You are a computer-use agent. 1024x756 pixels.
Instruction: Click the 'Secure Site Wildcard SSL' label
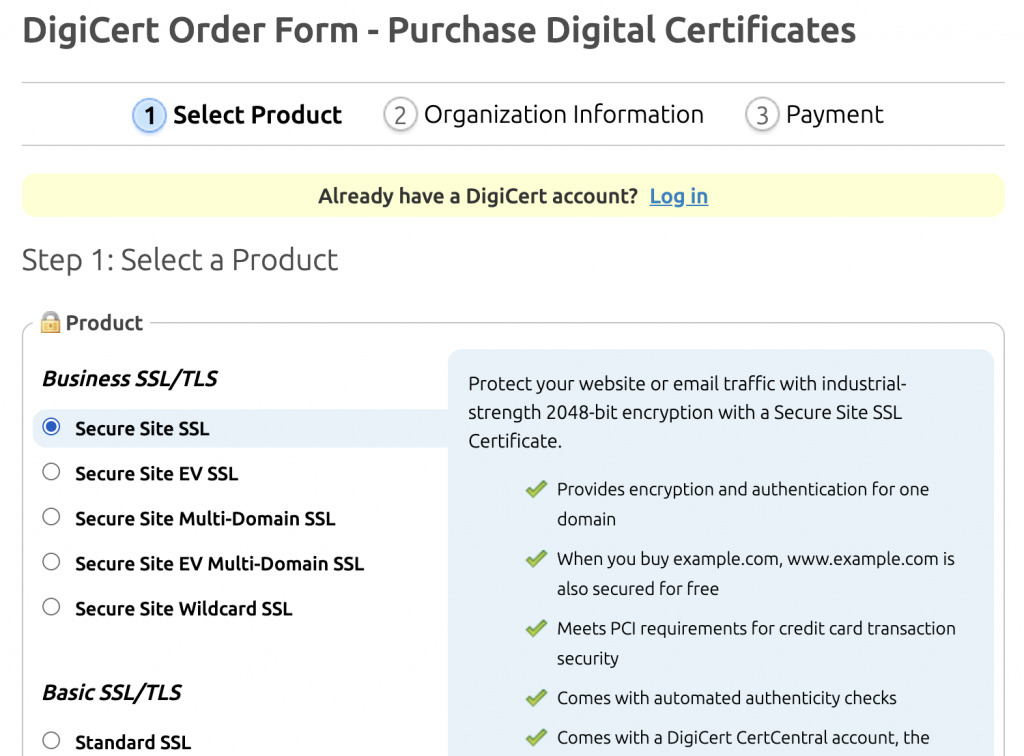[x=184, y=608]
